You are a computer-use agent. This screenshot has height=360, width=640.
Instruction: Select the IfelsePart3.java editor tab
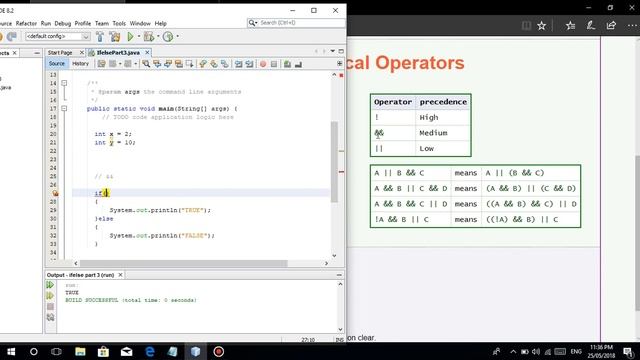click(x=118, y=53)
